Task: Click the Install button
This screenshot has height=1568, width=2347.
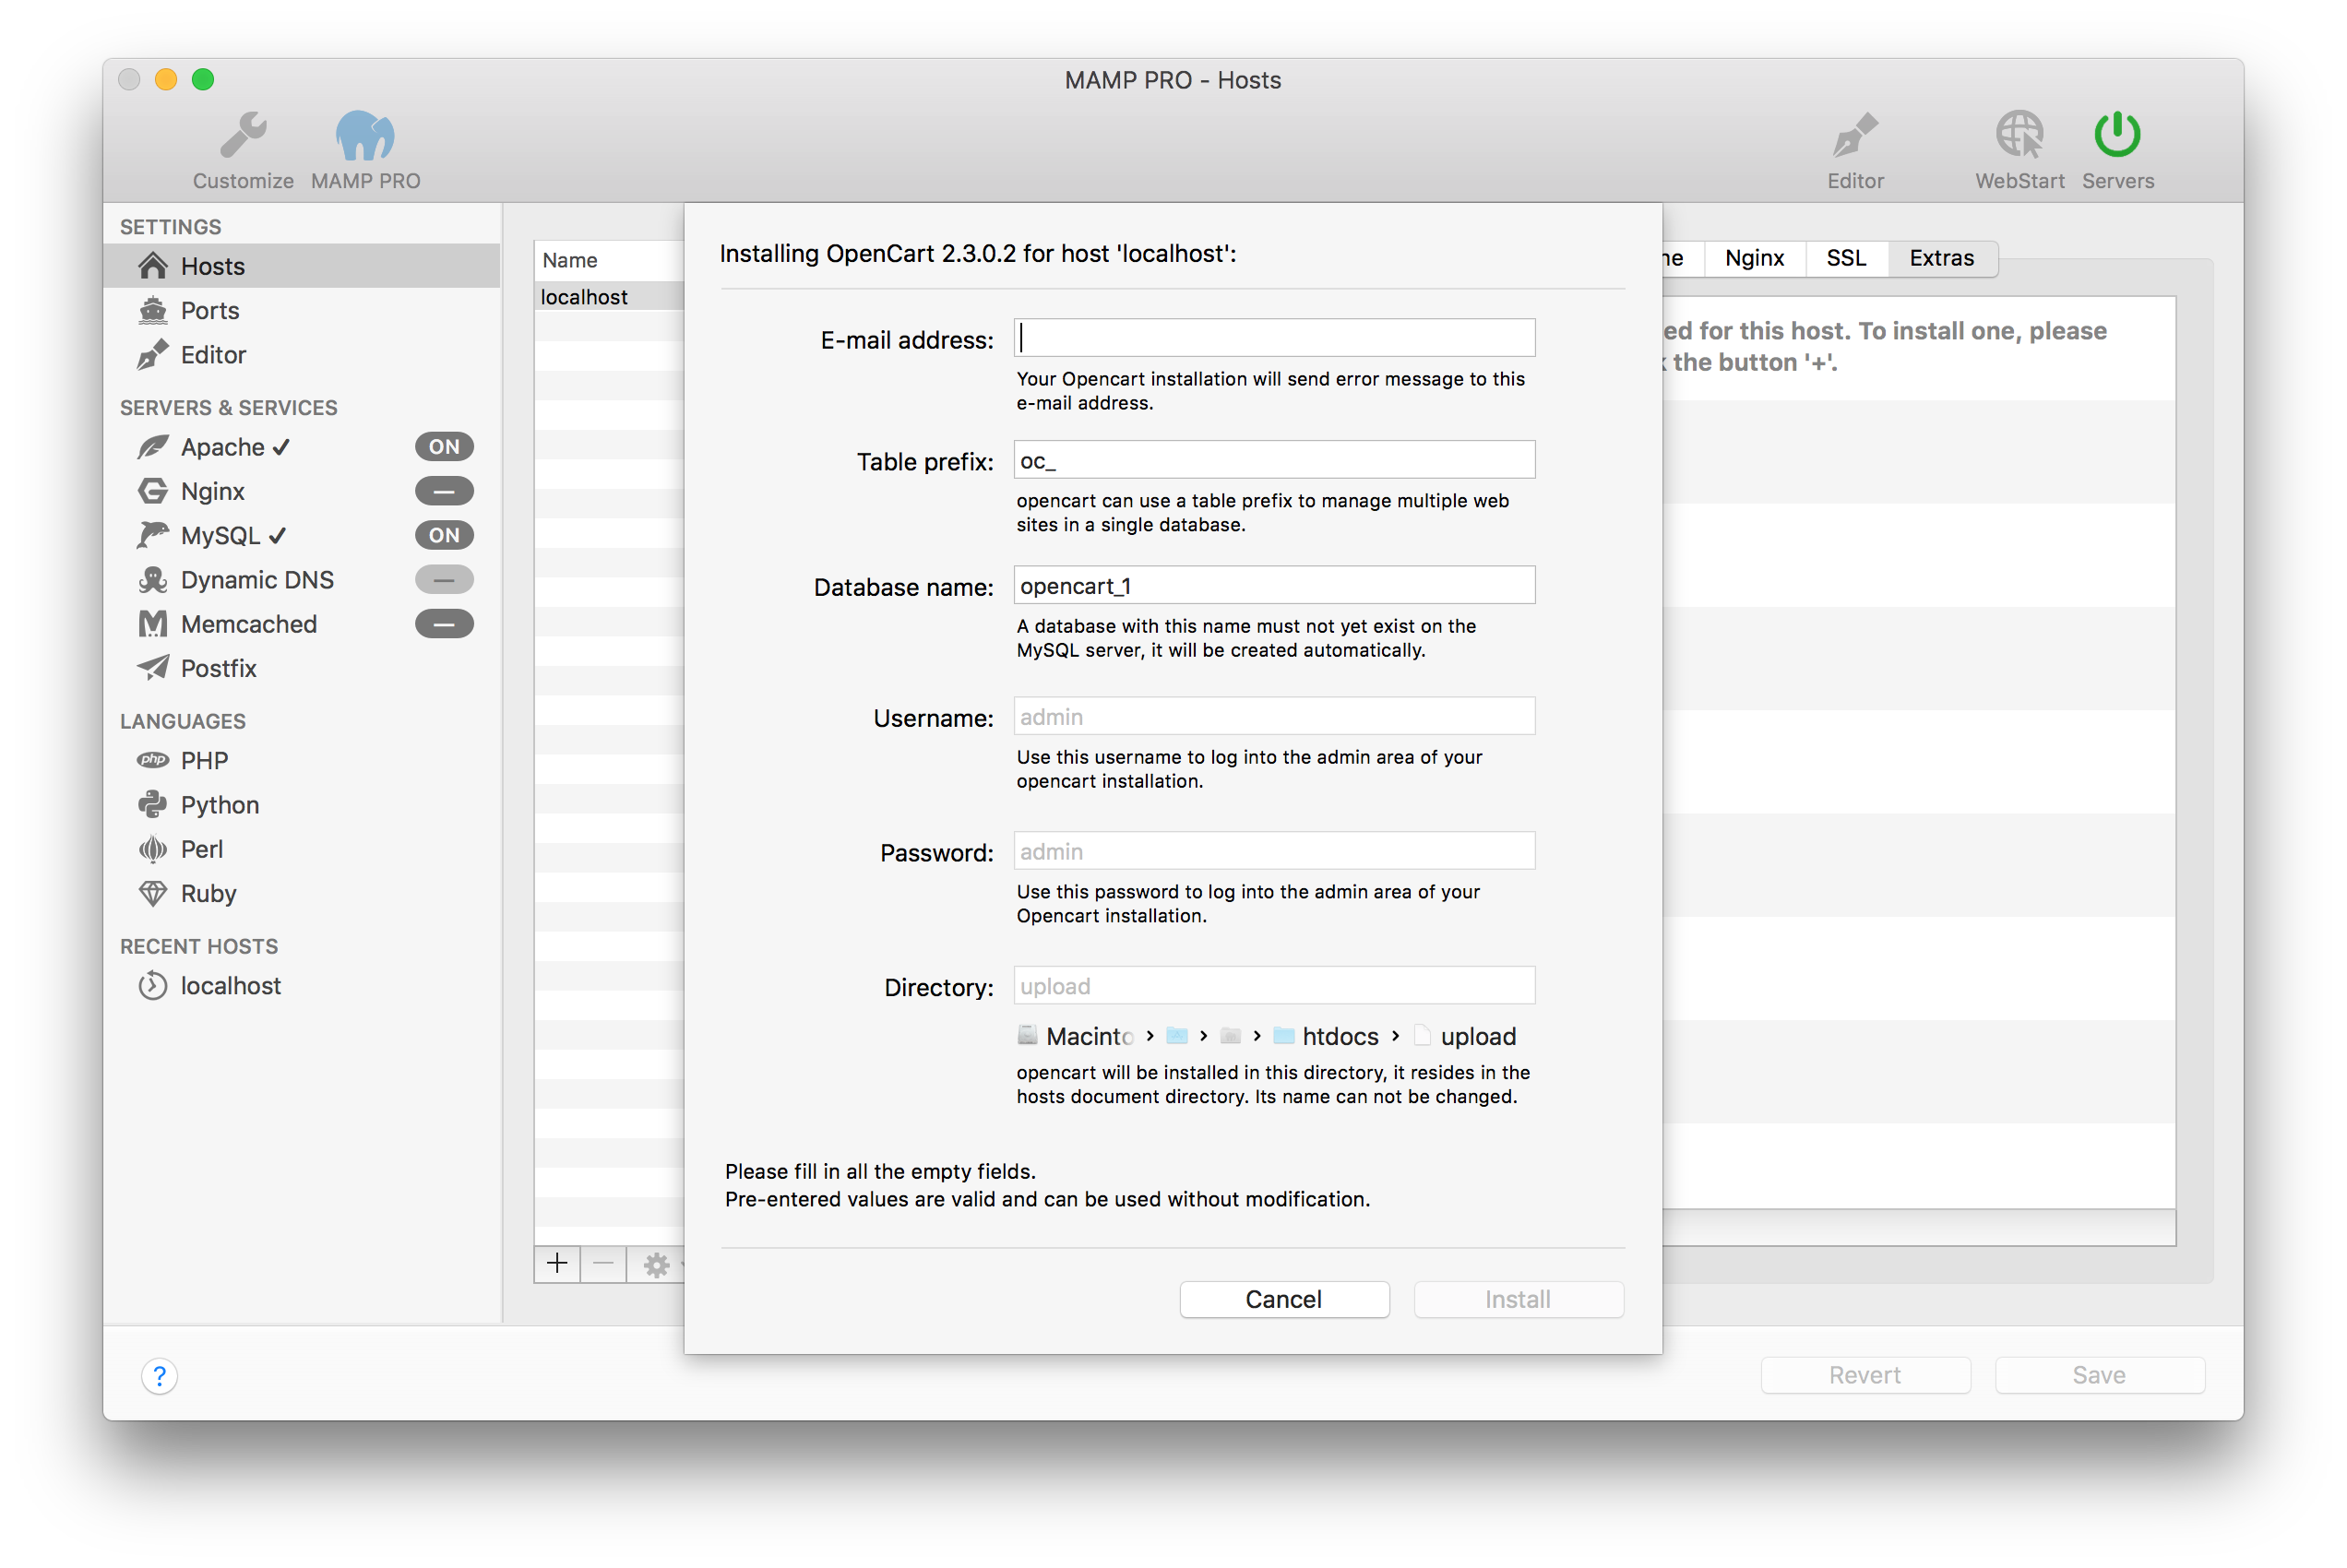Action: 1518,1299
